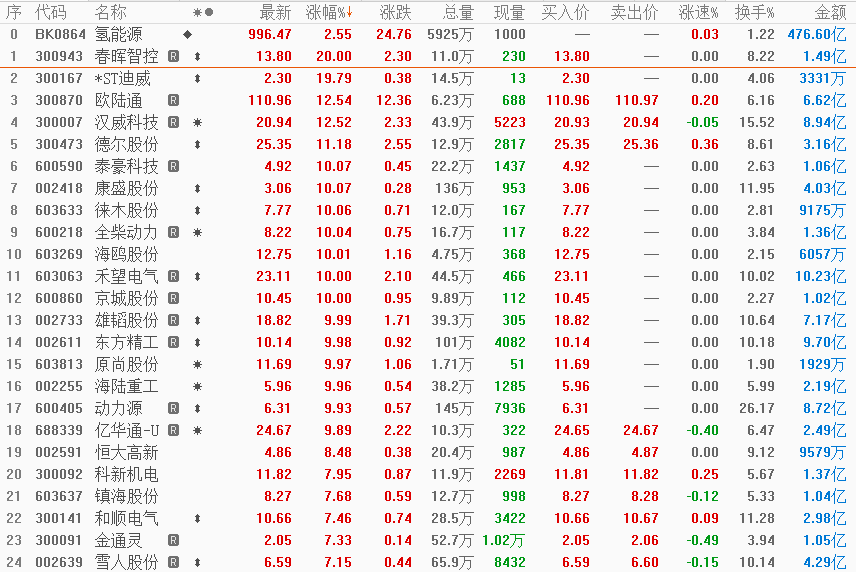
Task: Click the R badge beside 欧陆通
Action: pyautogui.click(x=174, y=100)
